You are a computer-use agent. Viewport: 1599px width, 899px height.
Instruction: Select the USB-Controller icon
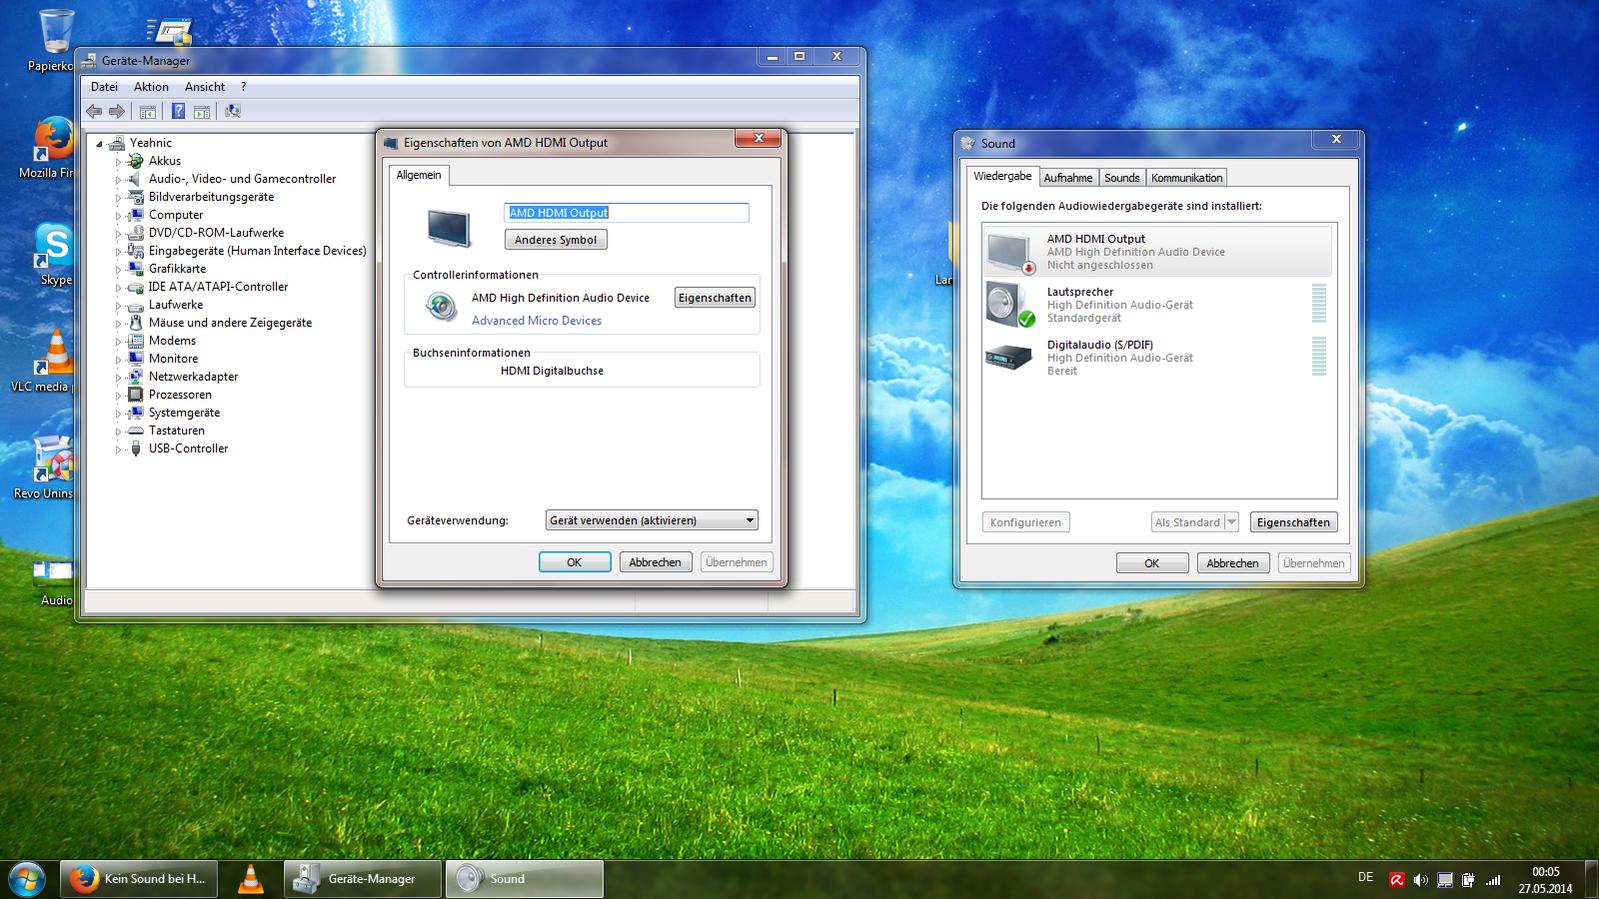point(136,449)
